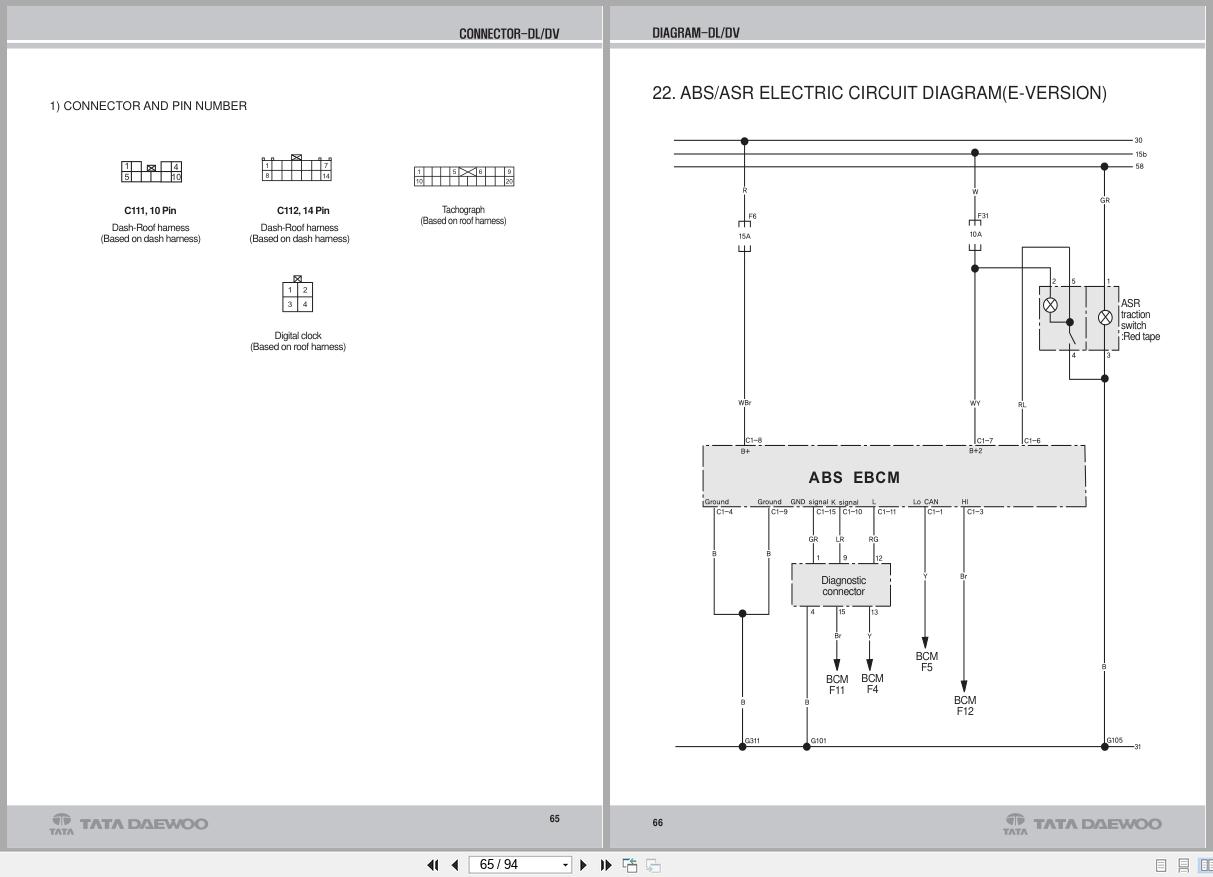This screenshot has width=1213, height=877.
Task: Click the next view navigation icon
Action: coord(651,864)
